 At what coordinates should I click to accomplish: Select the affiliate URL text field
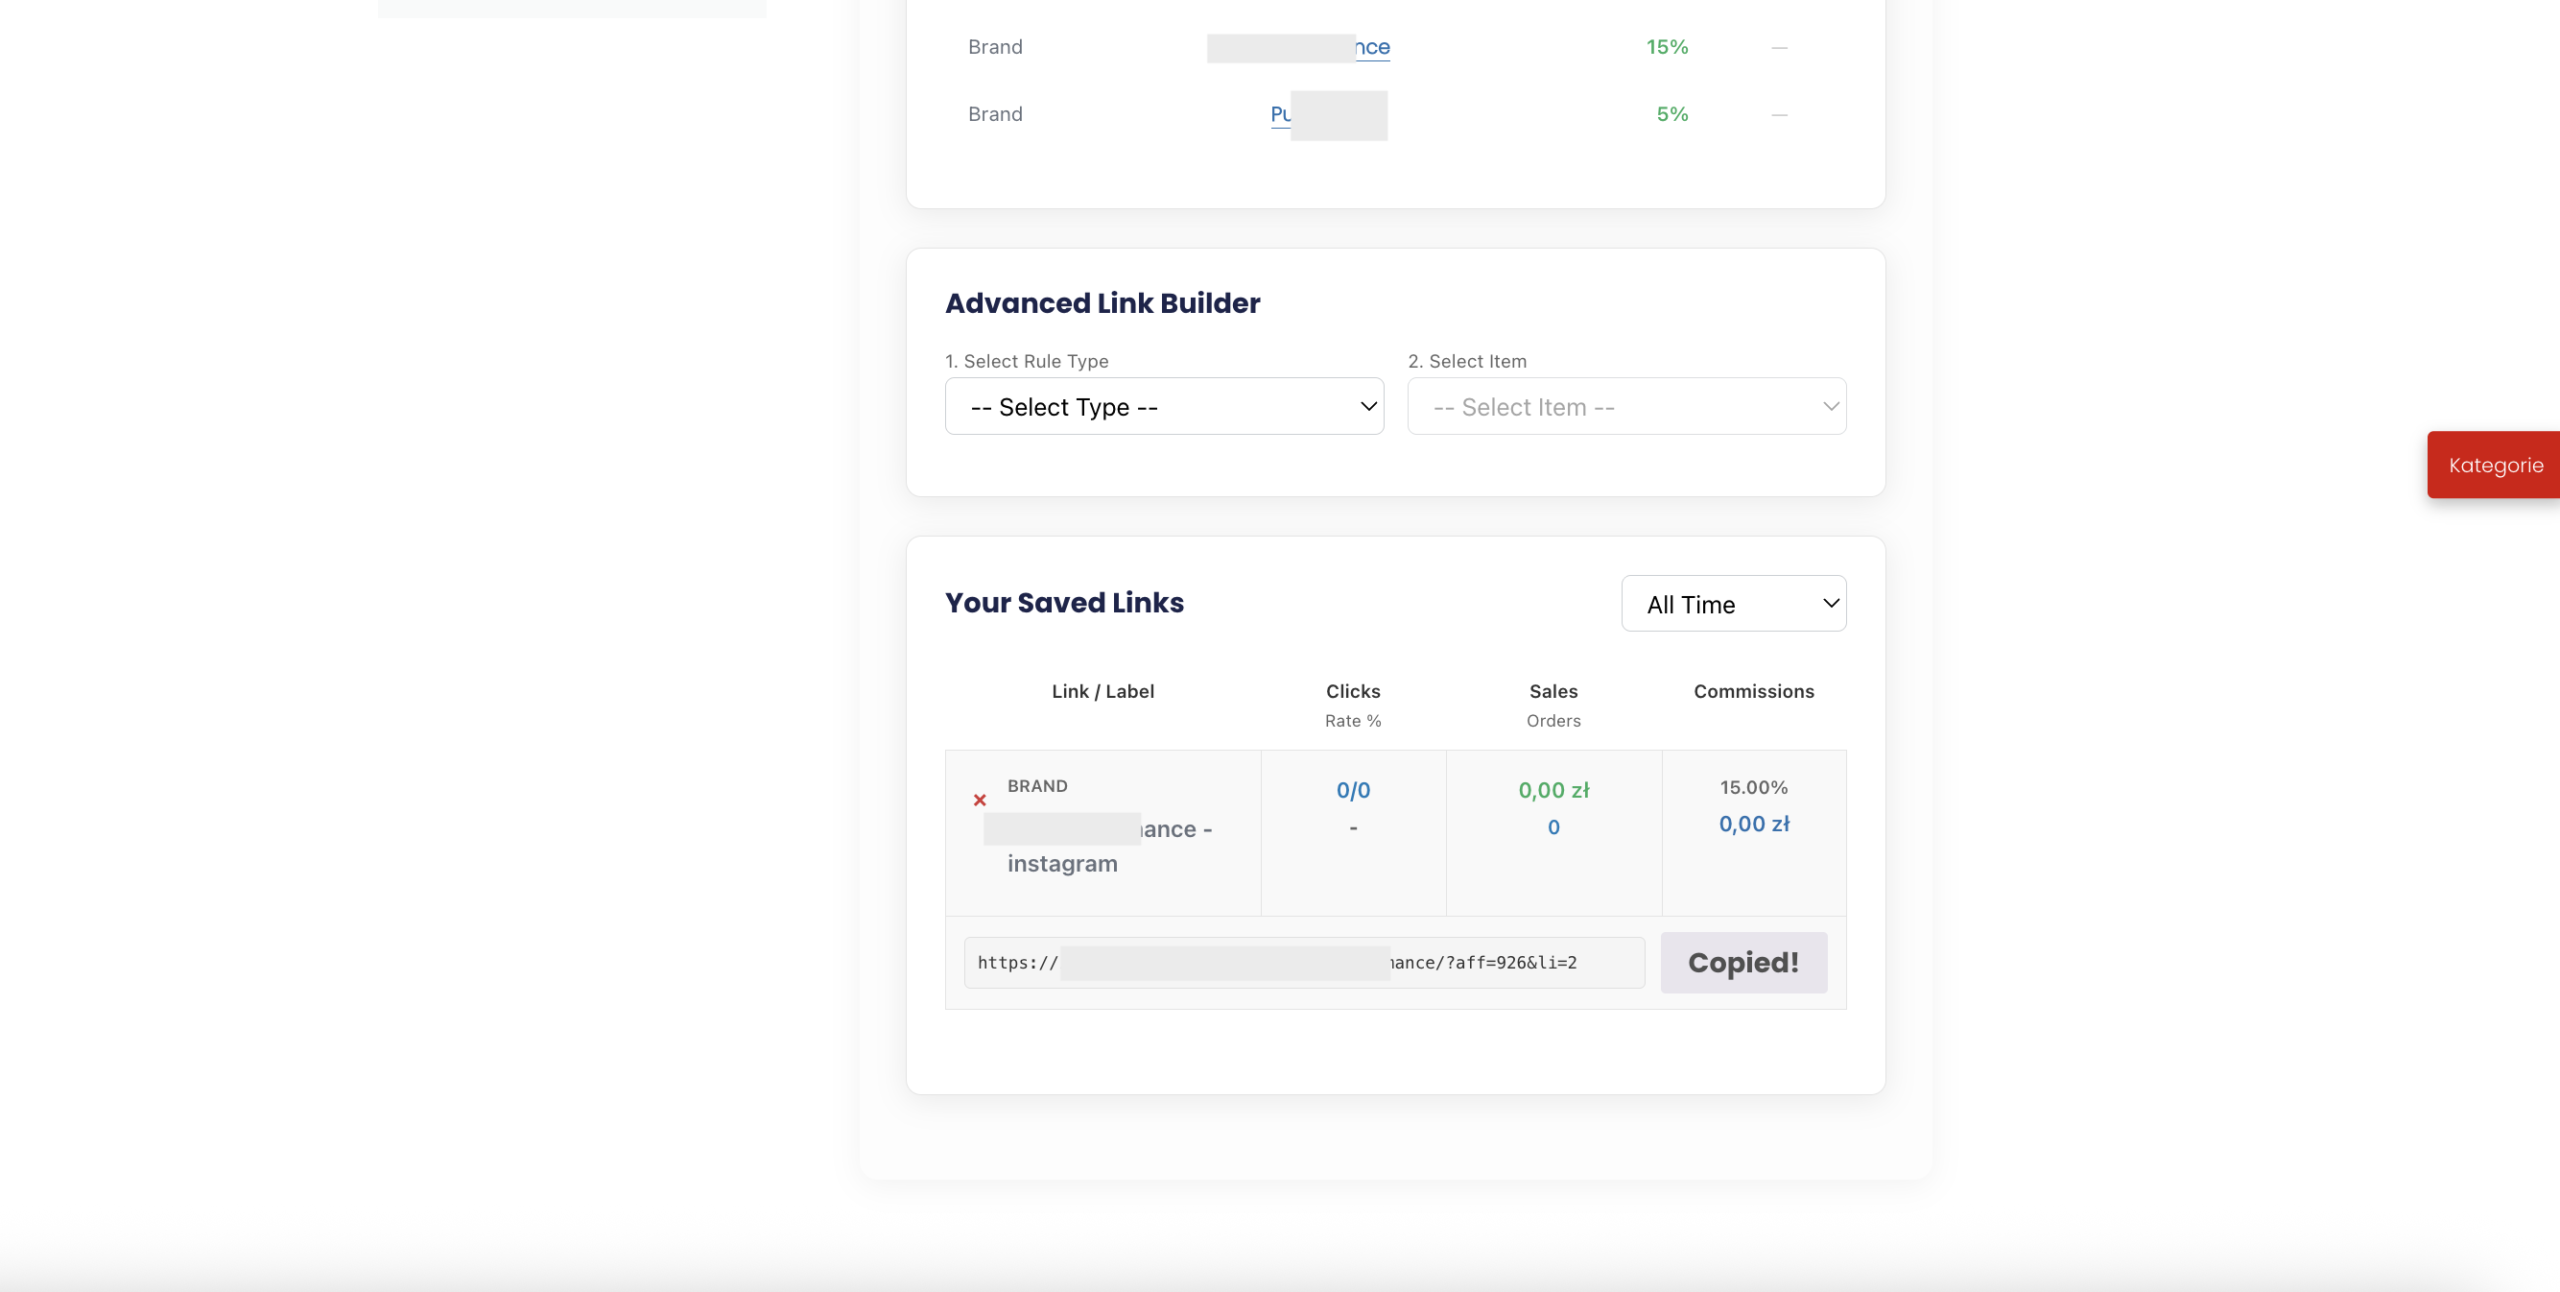tap(1304, 963)
